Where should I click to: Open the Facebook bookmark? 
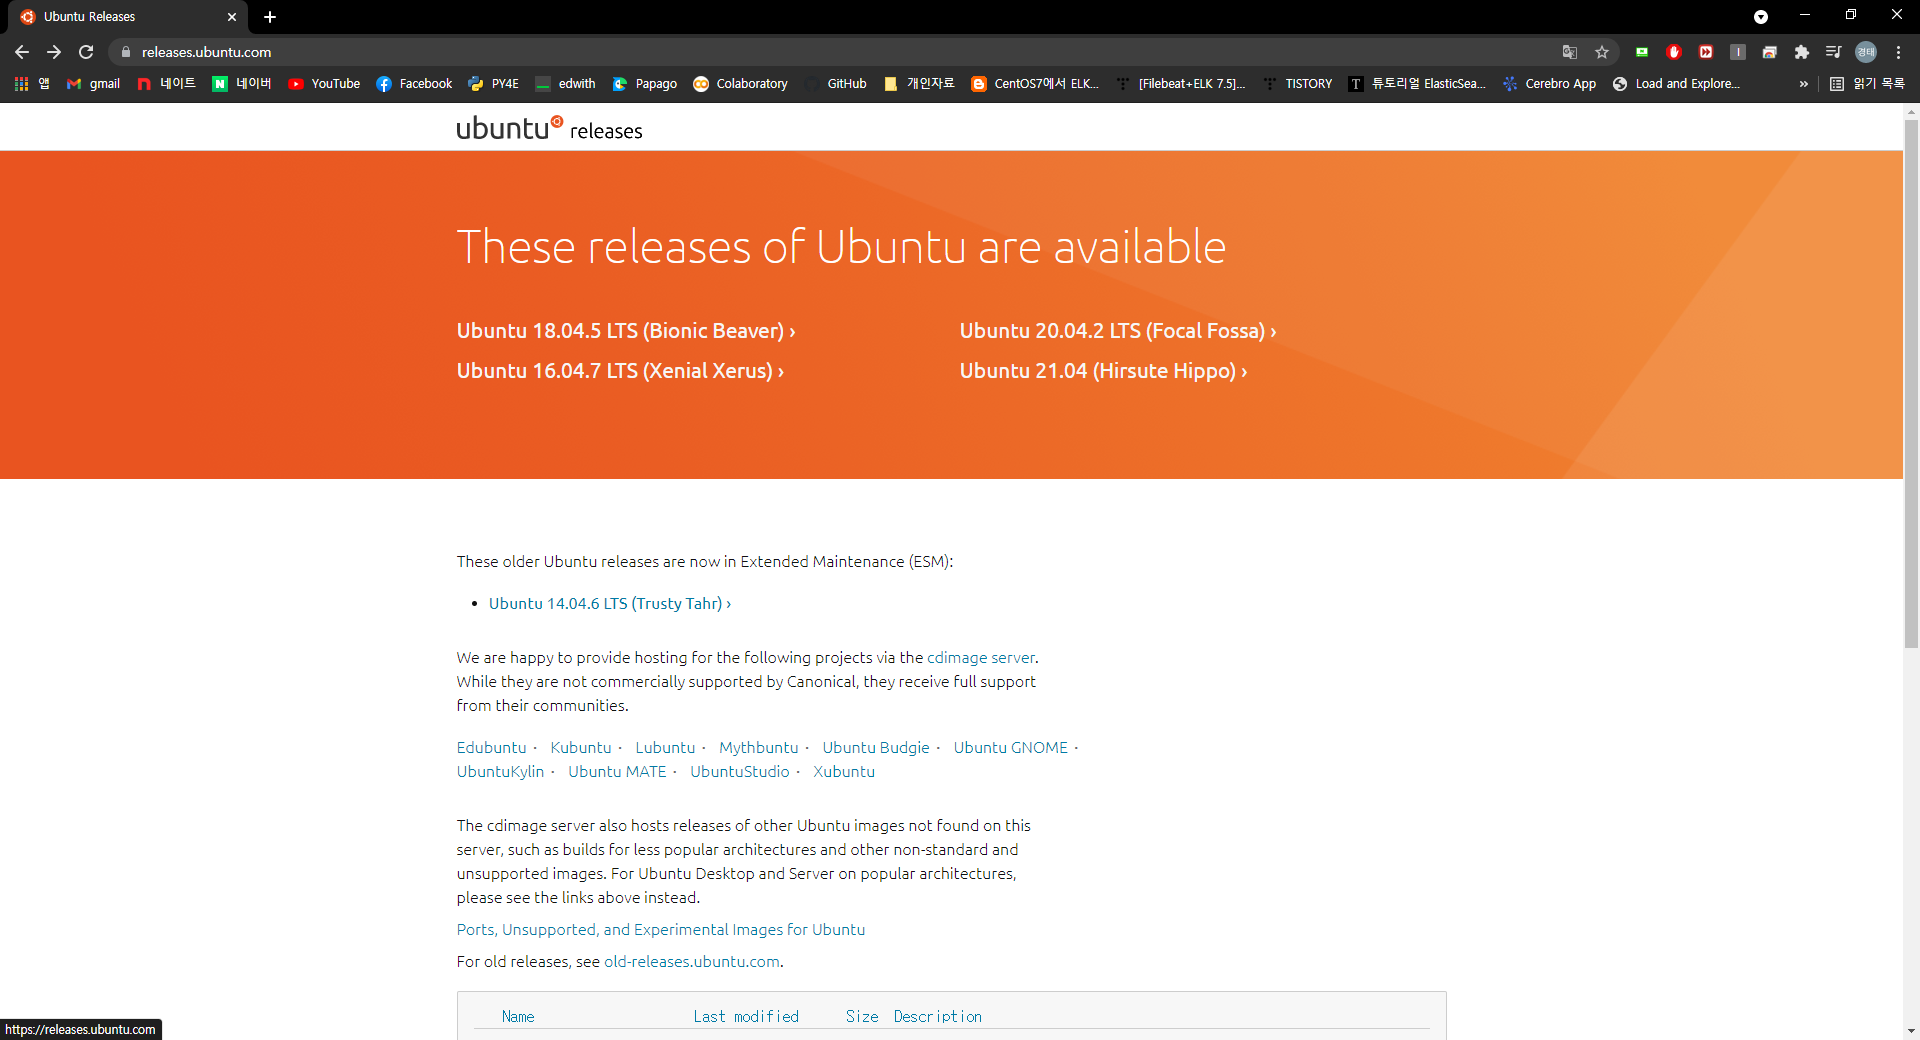pos(414,84)
